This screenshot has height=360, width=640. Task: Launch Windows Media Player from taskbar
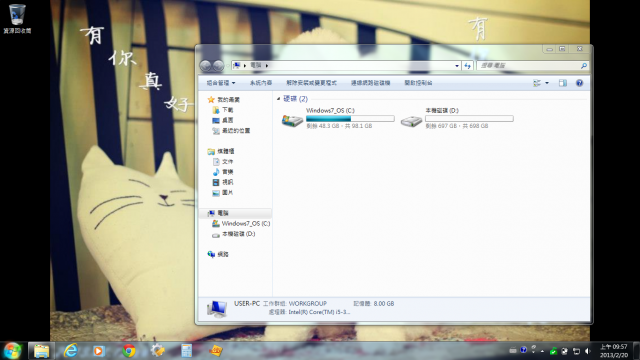pos(99,351)
